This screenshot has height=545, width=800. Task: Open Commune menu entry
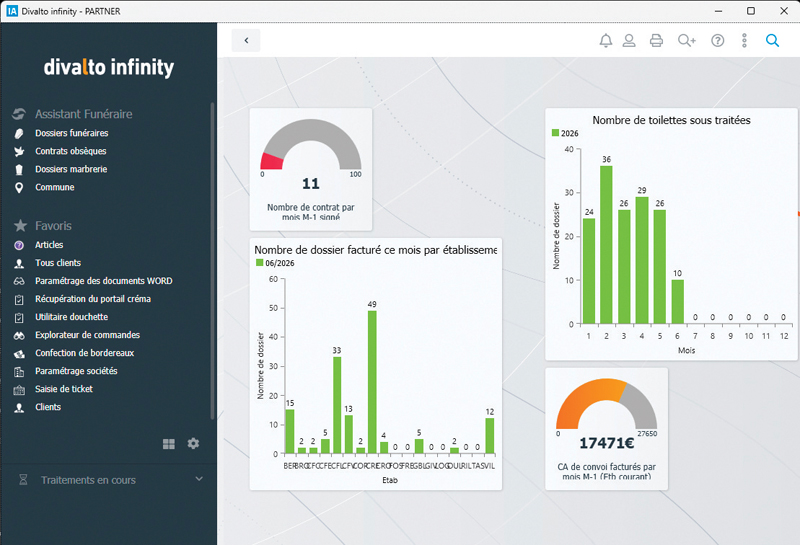click(55, 187)
